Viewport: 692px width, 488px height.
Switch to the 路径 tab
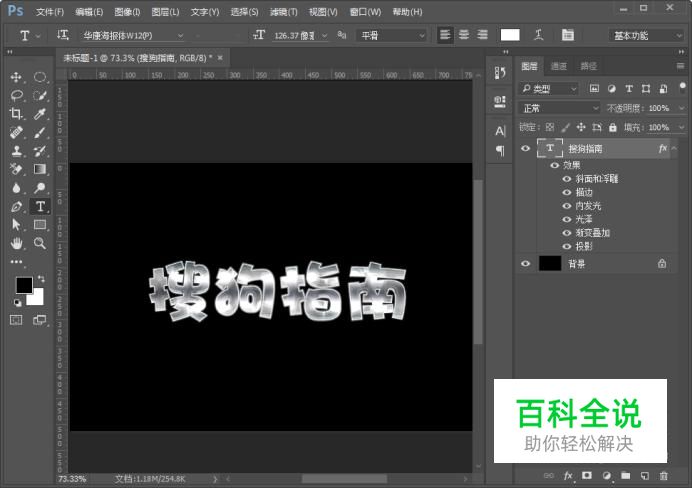point(588,66)
